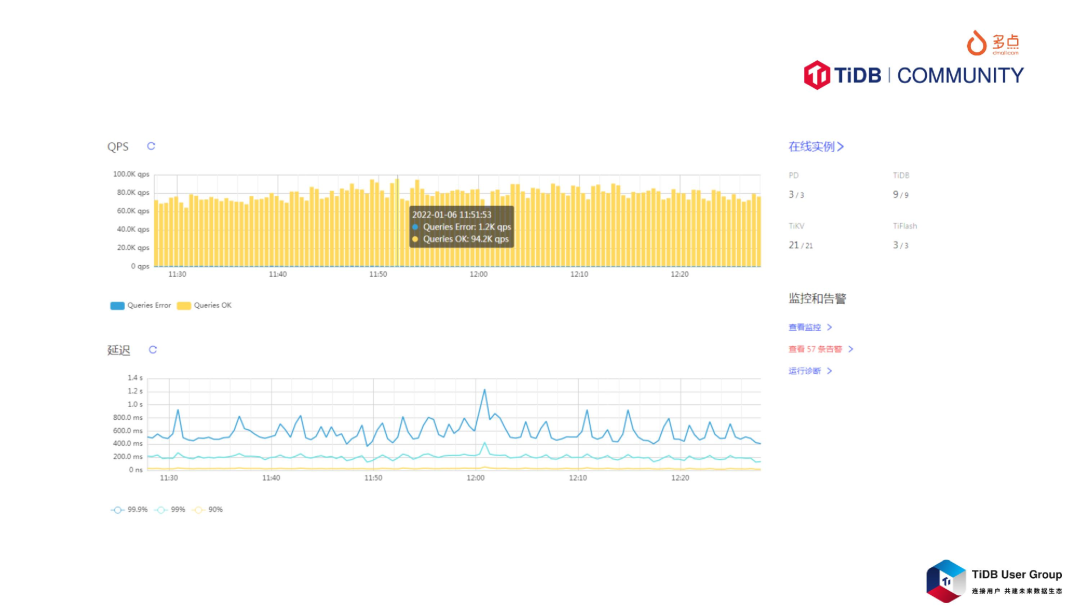Viewport: 1080px width, 608px height.
Task: Click Queries Error: 1.2K qps tooltip line
Action: tap(461, 227)
